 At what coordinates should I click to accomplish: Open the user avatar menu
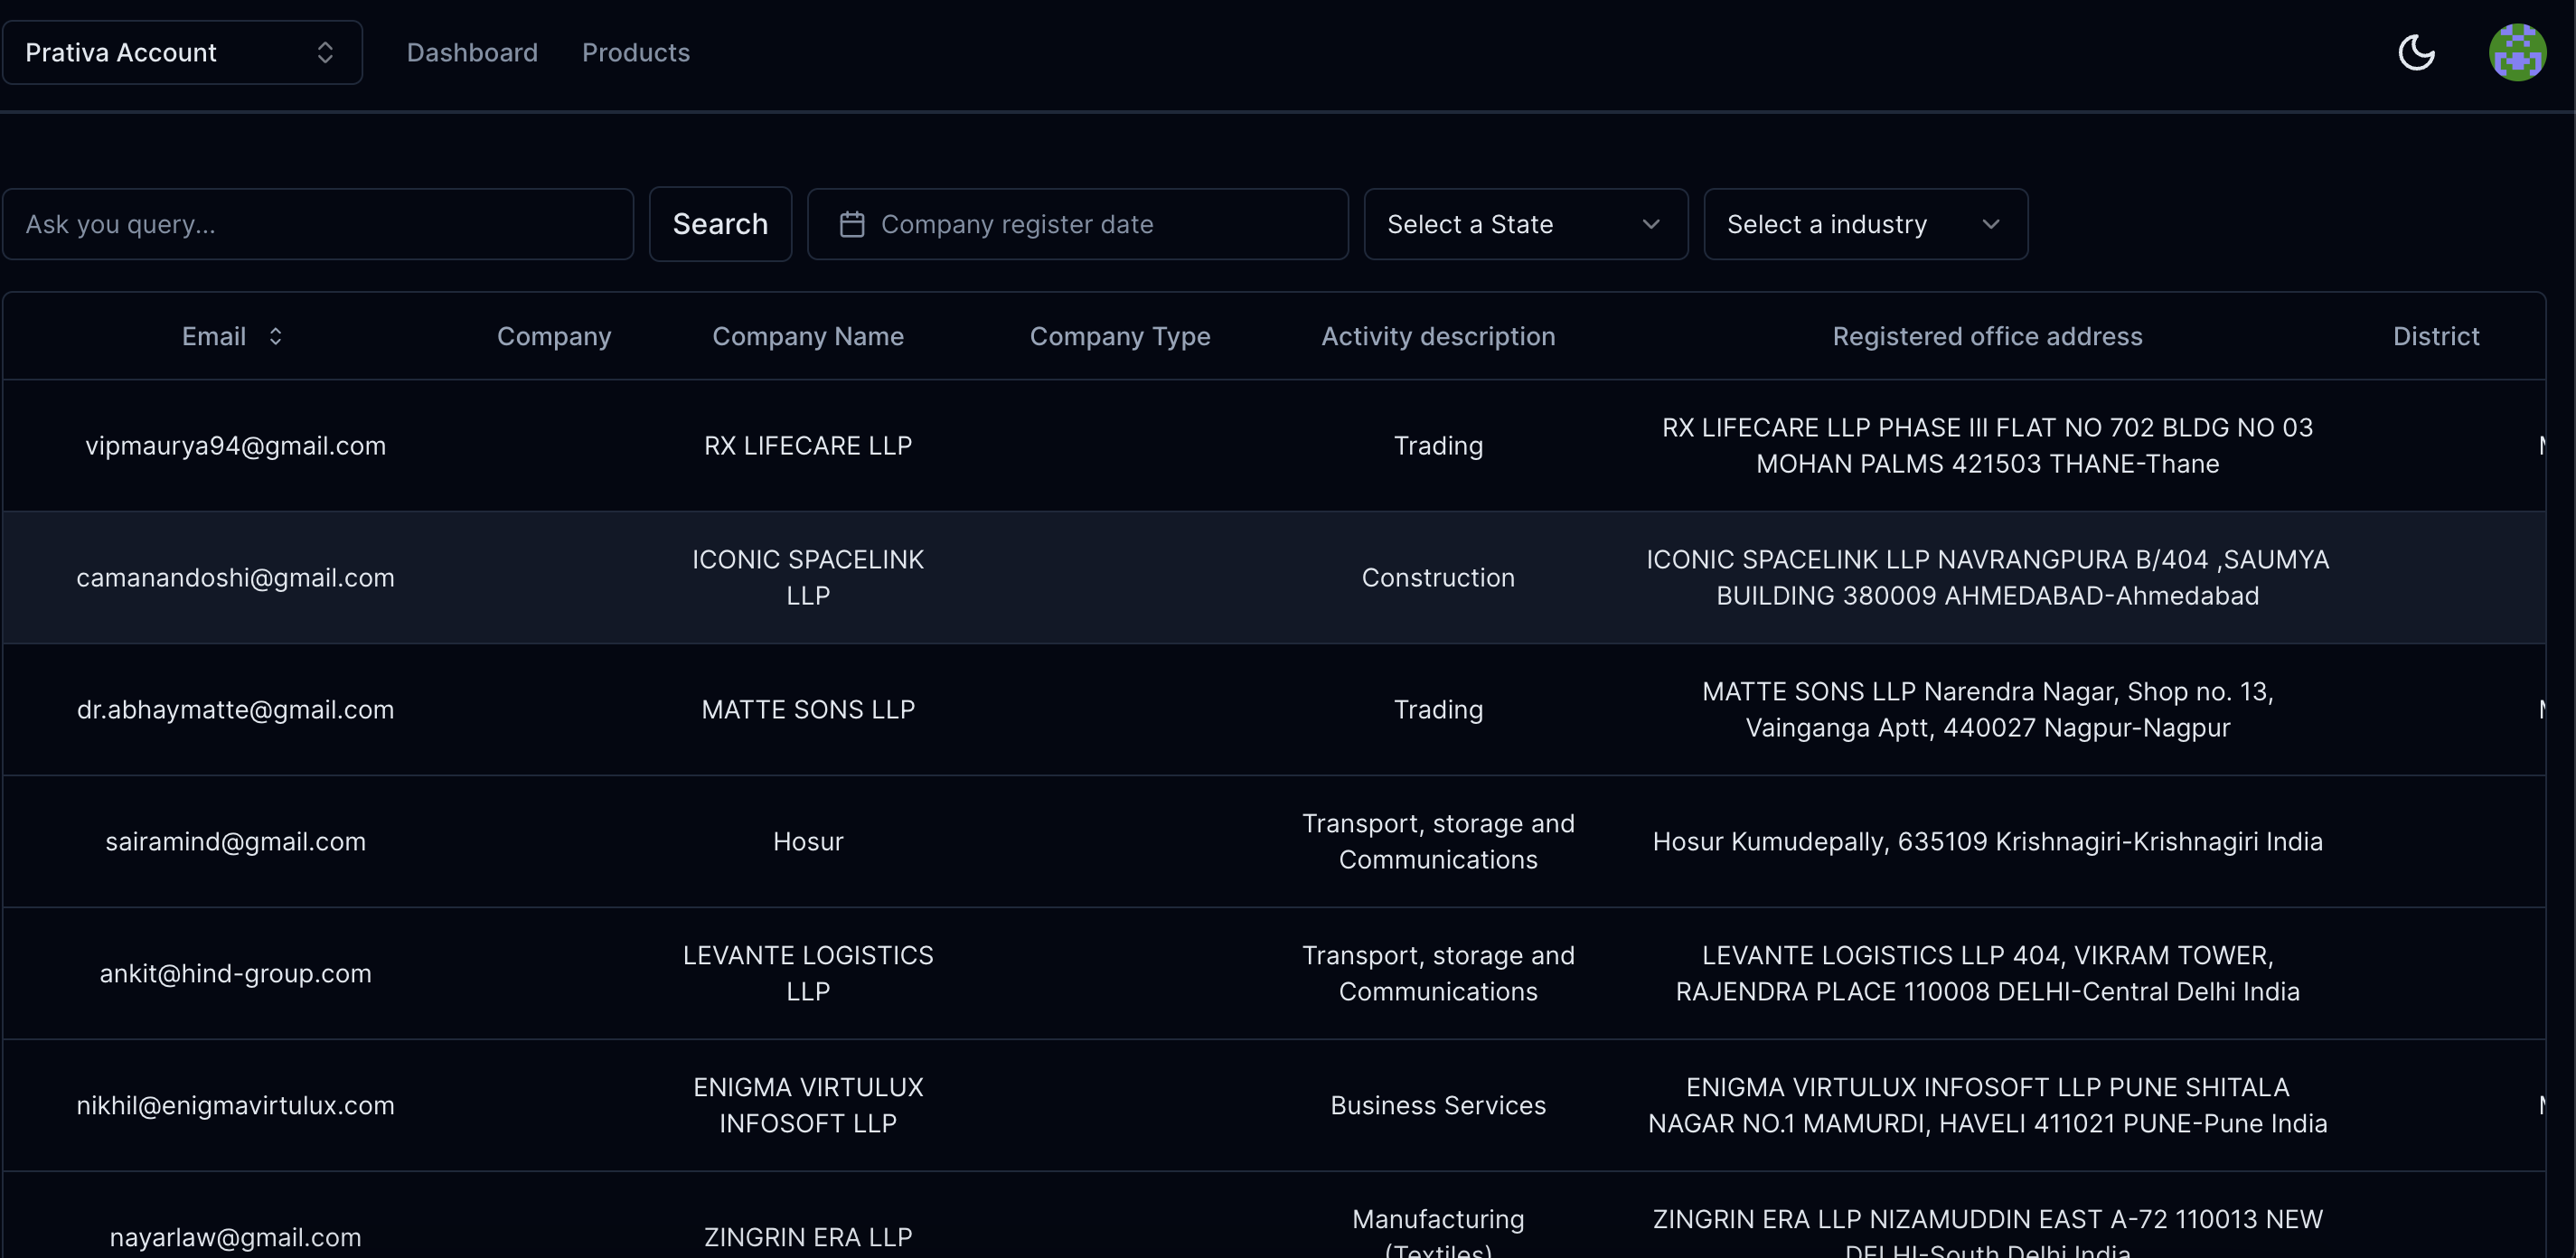(x=2516, y=52)
